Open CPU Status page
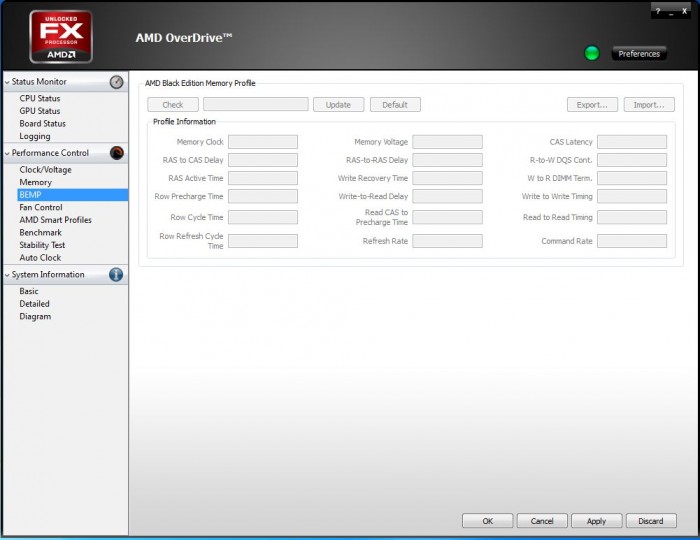The image size is (700, 540). click(40, 98)
